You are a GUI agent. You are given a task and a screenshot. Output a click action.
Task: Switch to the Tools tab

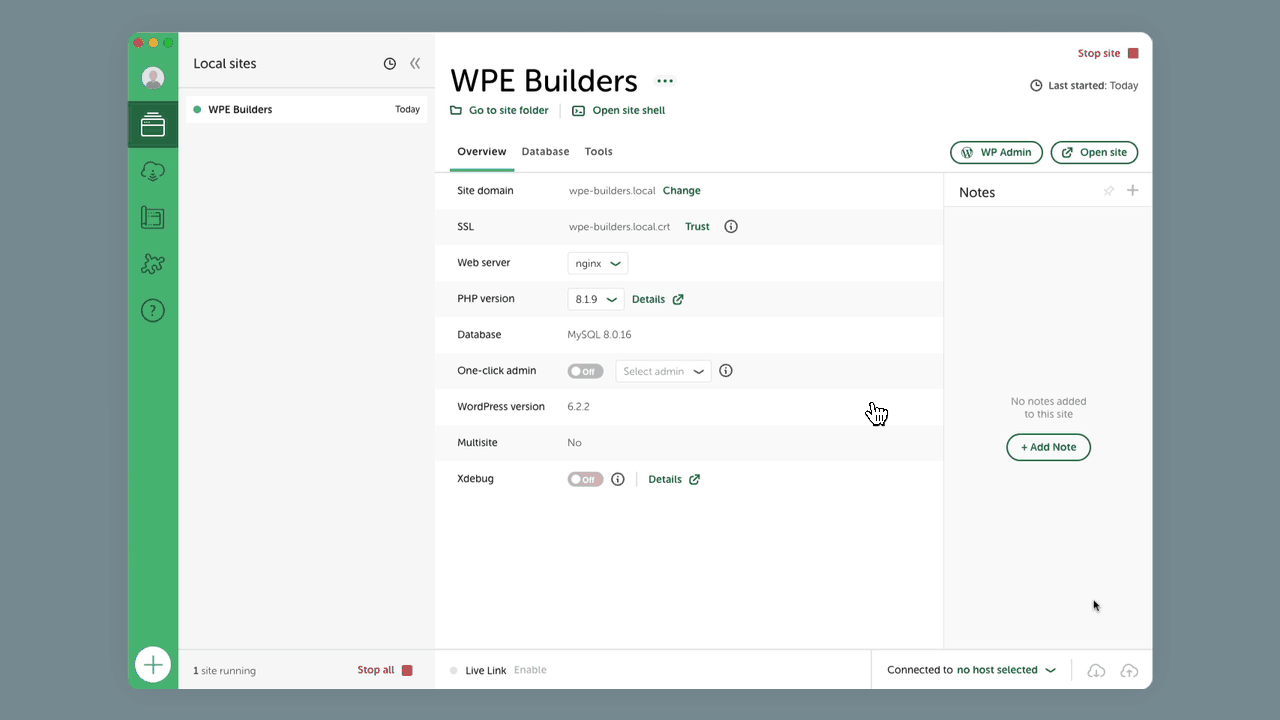tap(598, 152)
